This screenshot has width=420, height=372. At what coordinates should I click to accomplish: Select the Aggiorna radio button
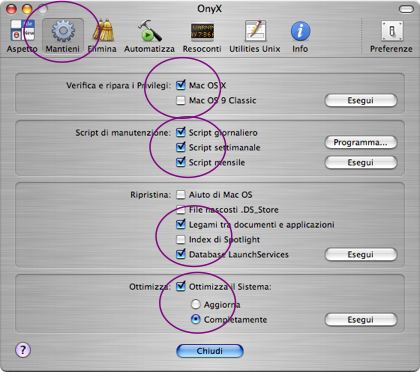196,304
